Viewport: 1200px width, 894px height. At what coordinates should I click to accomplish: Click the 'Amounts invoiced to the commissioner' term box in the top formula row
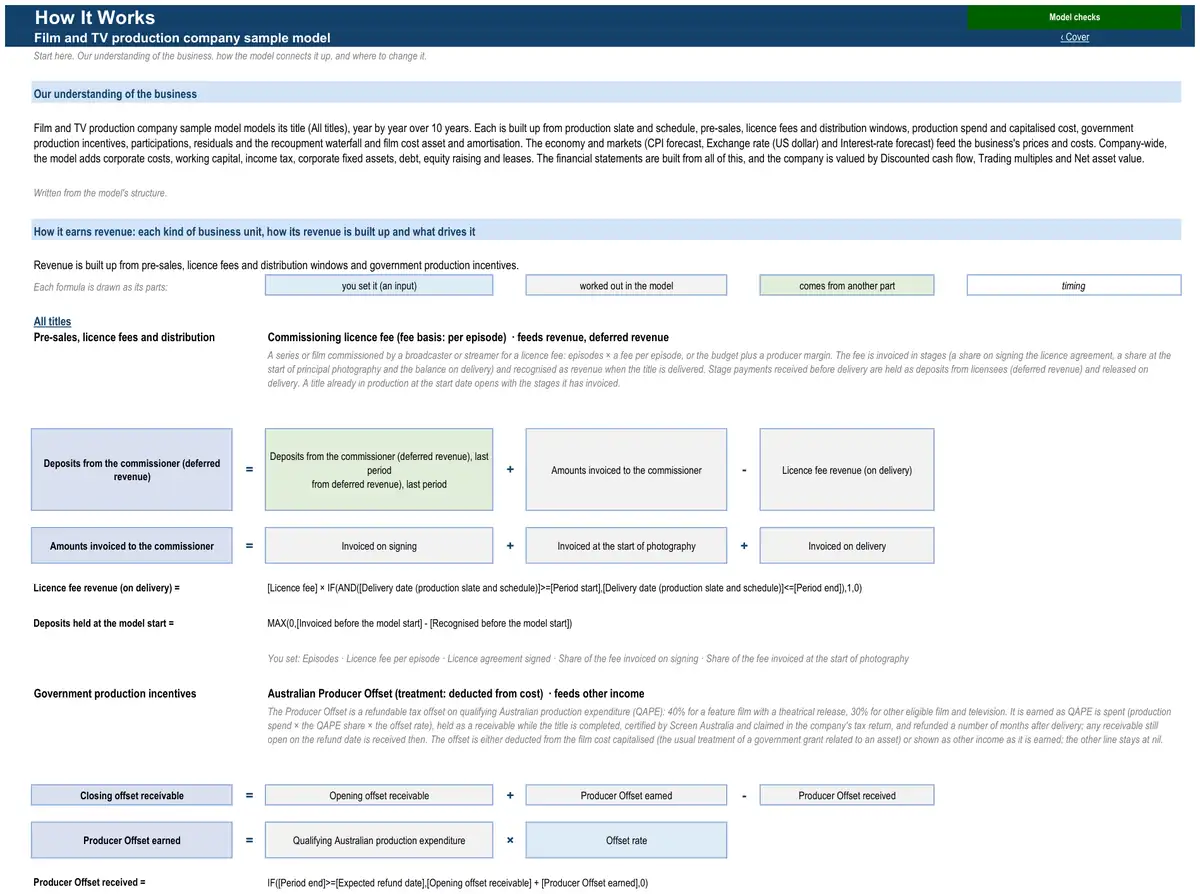pos(626,470)
